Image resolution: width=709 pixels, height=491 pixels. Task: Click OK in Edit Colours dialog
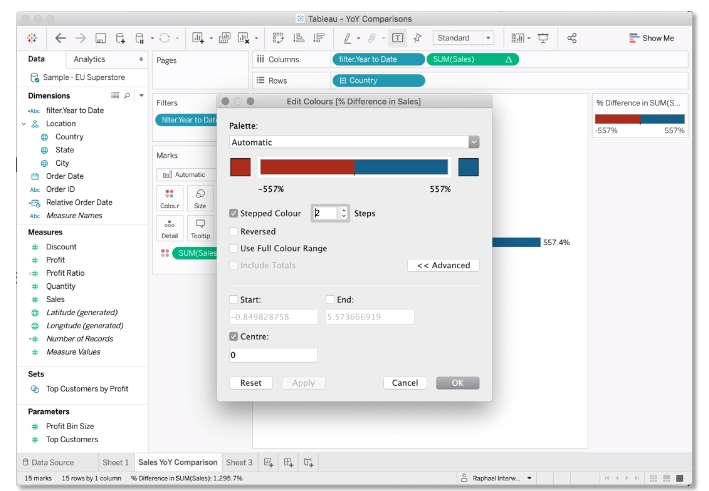[x=458, y=383]
